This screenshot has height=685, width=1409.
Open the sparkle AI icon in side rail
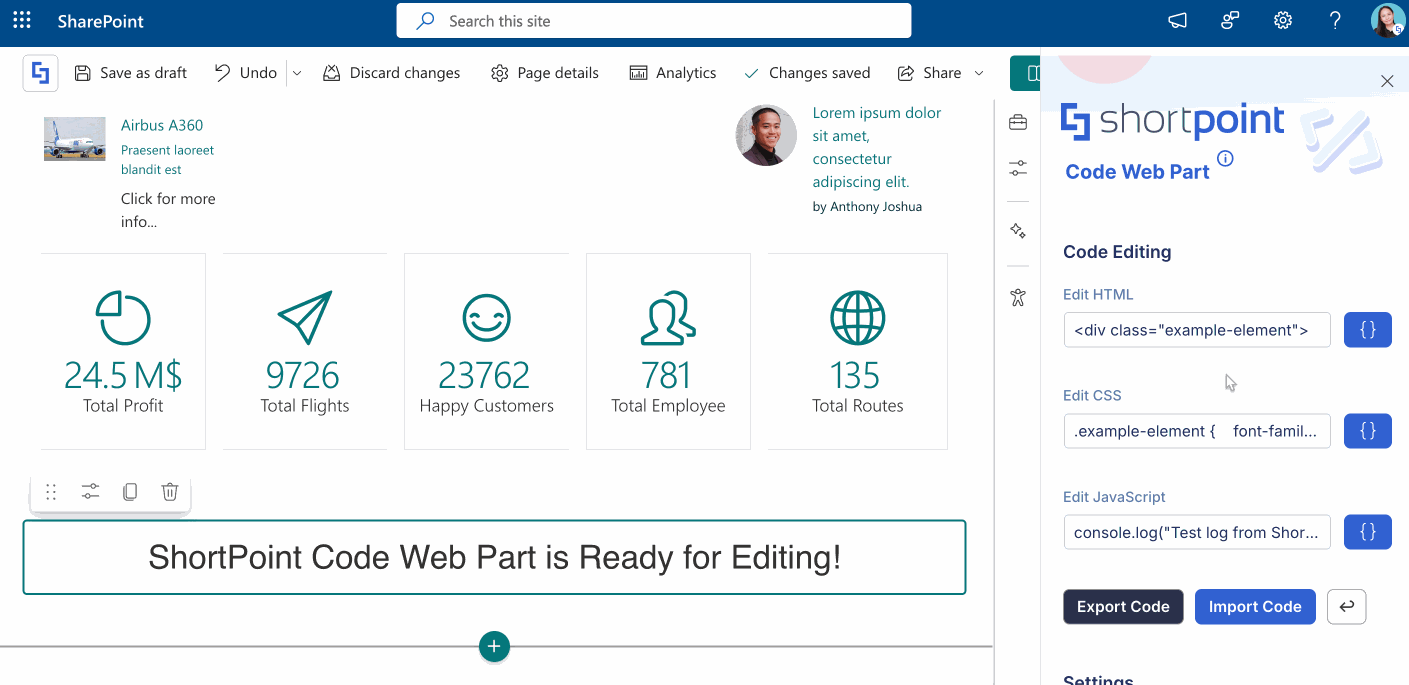point(1018,231)
